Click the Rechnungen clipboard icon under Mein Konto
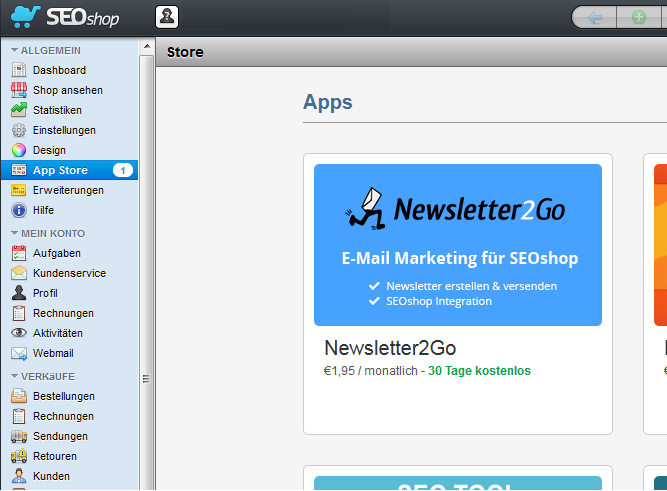The height and width of the screenshot is (491, 667). coord(19,313)
